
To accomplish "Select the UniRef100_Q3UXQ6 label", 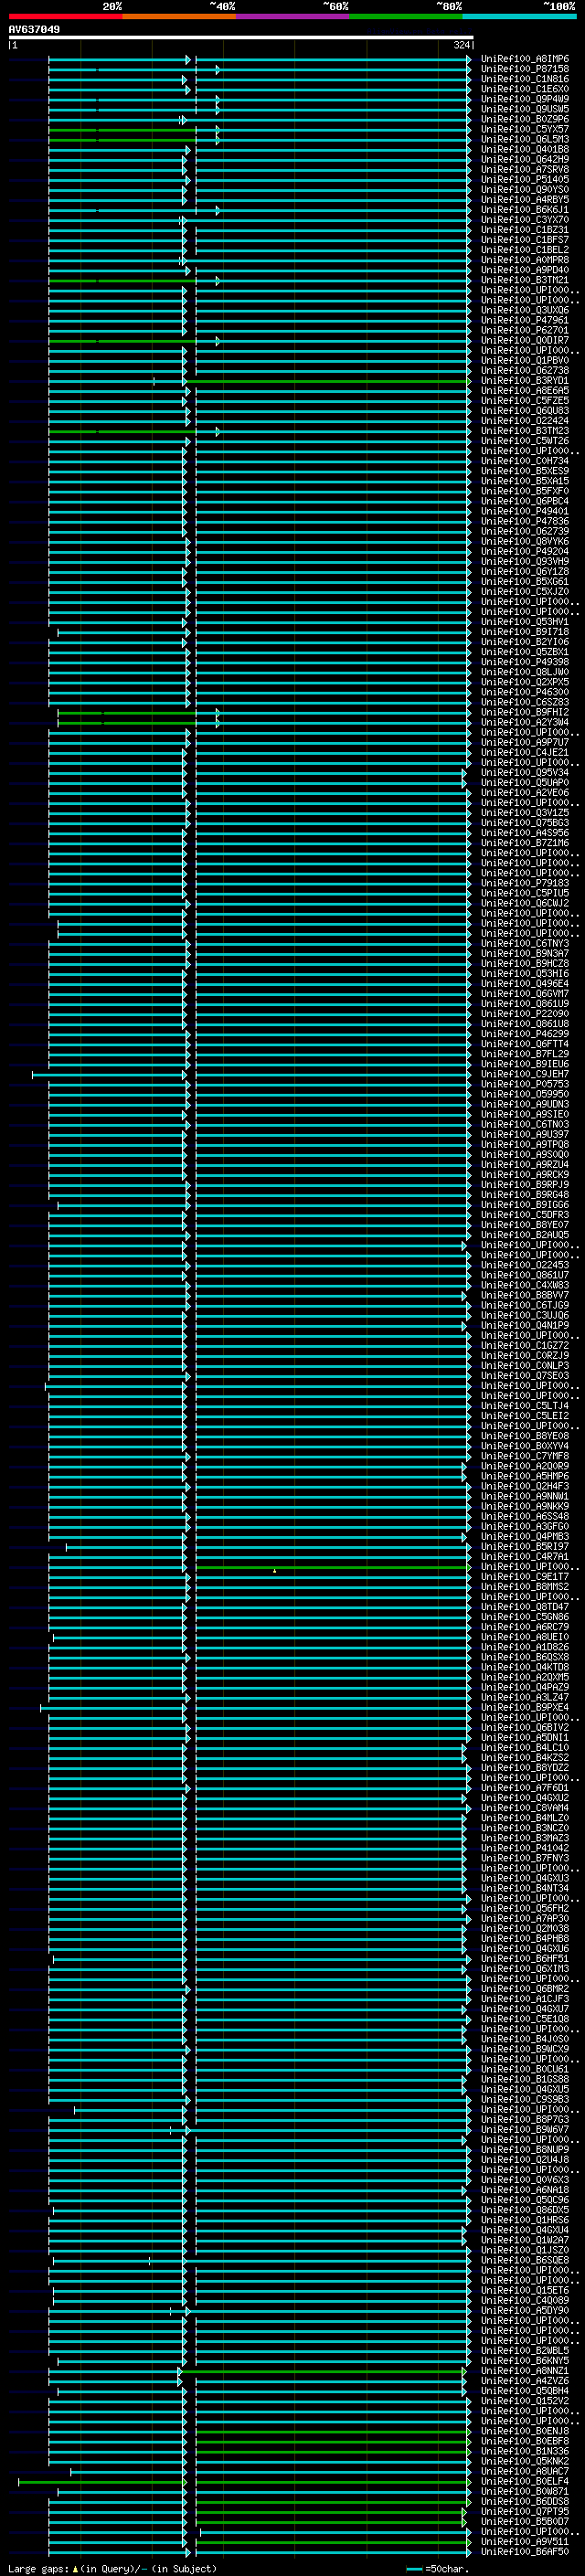I will tap(525, 310).
